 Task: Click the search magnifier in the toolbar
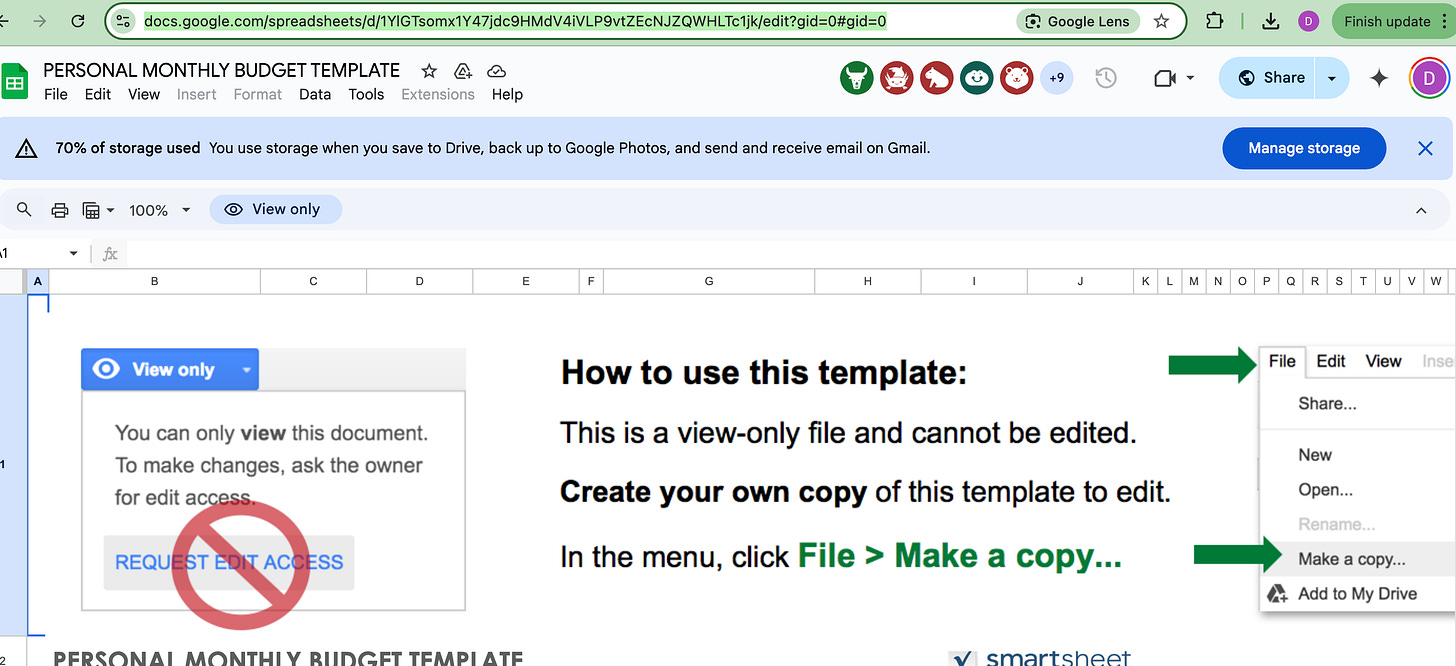point(25,210)
